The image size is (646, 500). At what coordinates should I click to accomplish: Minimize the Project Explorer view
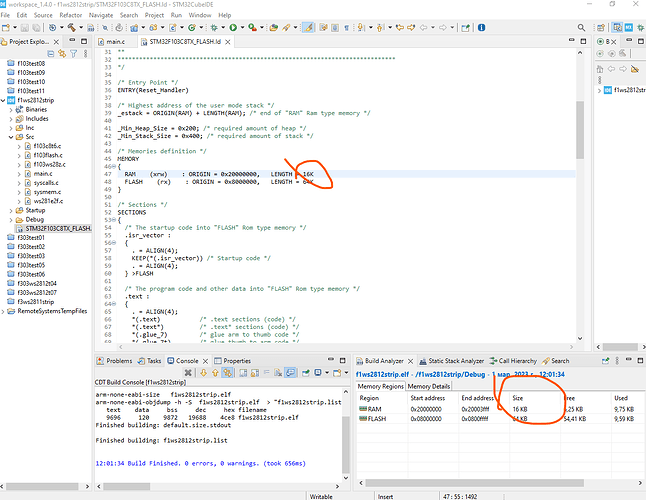pos(72,41)
